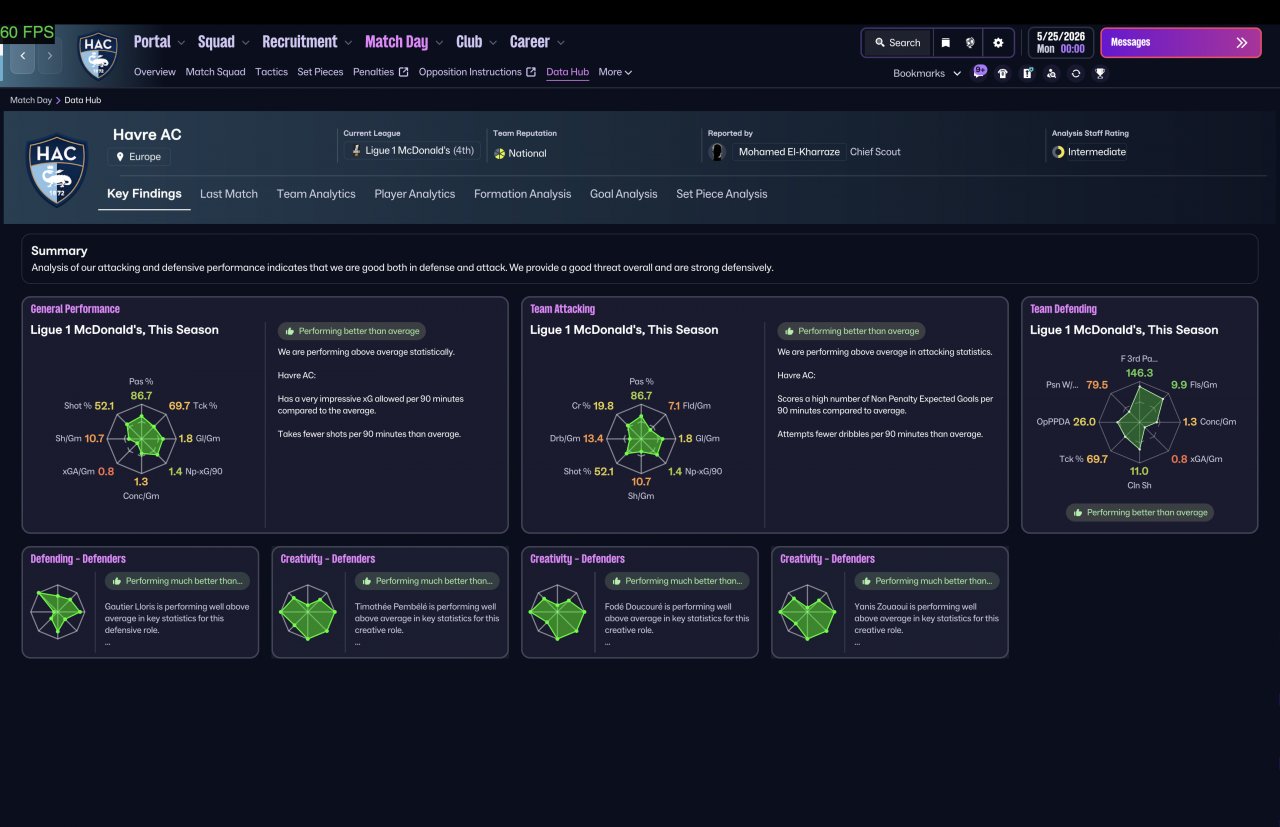Switch to the Set Piece Analysis tab

point(722,194)
